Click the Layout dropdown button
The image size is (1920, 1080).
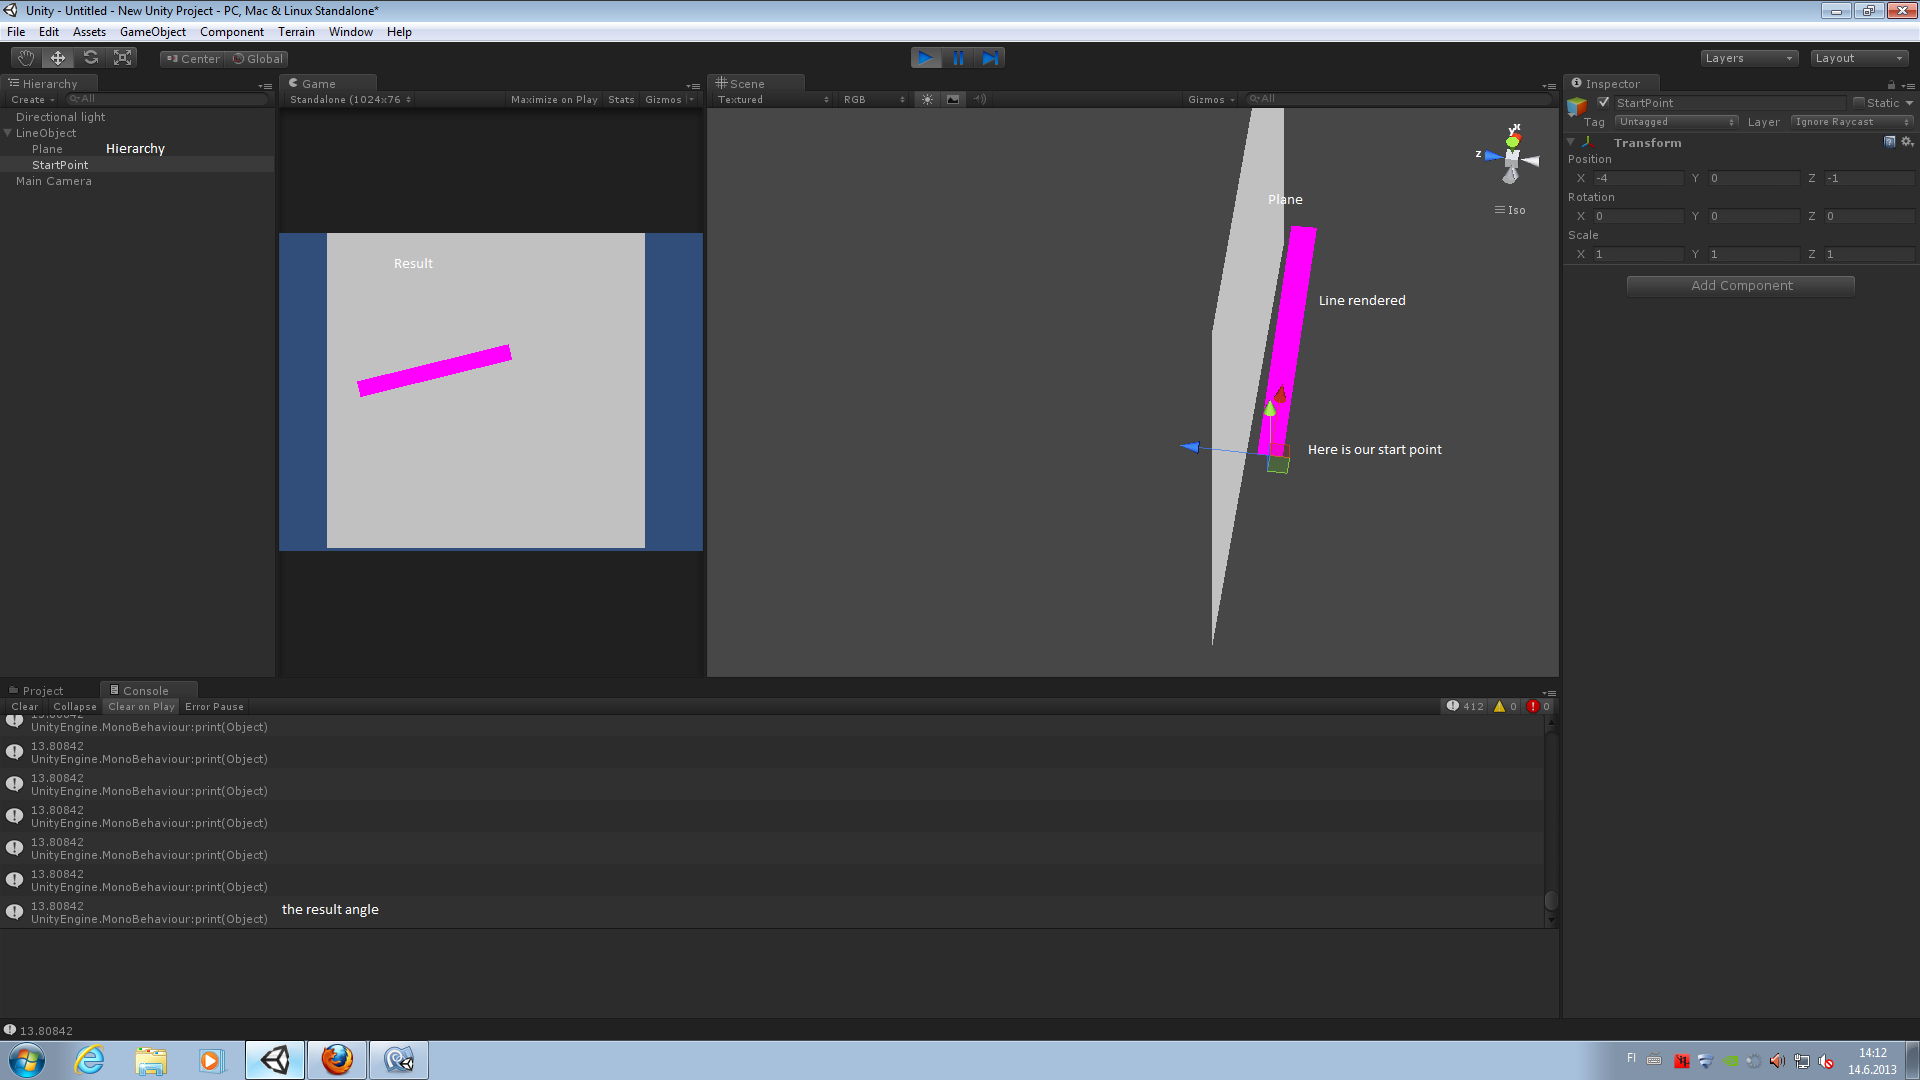pyautogui.click(x=1857, y=58)
